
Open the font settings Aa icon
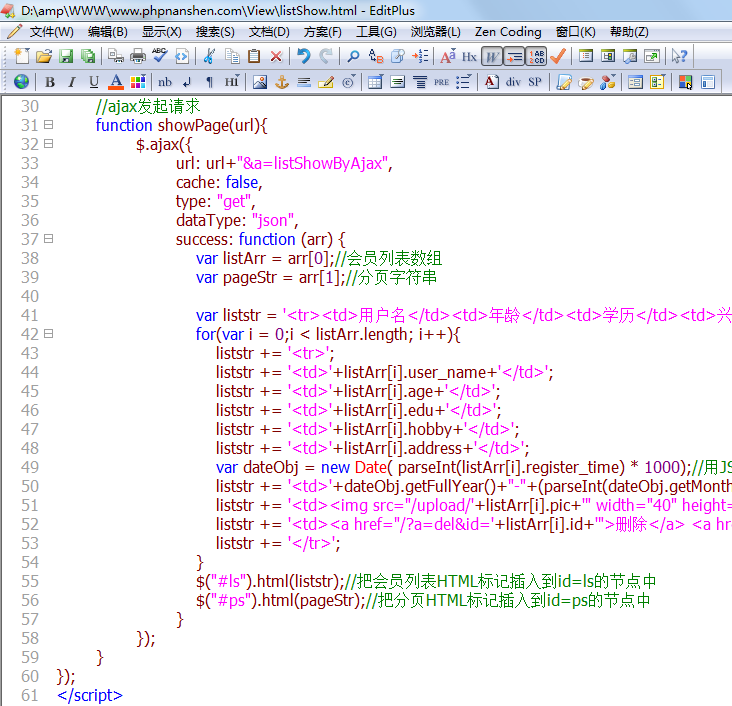tap(448, 56)
